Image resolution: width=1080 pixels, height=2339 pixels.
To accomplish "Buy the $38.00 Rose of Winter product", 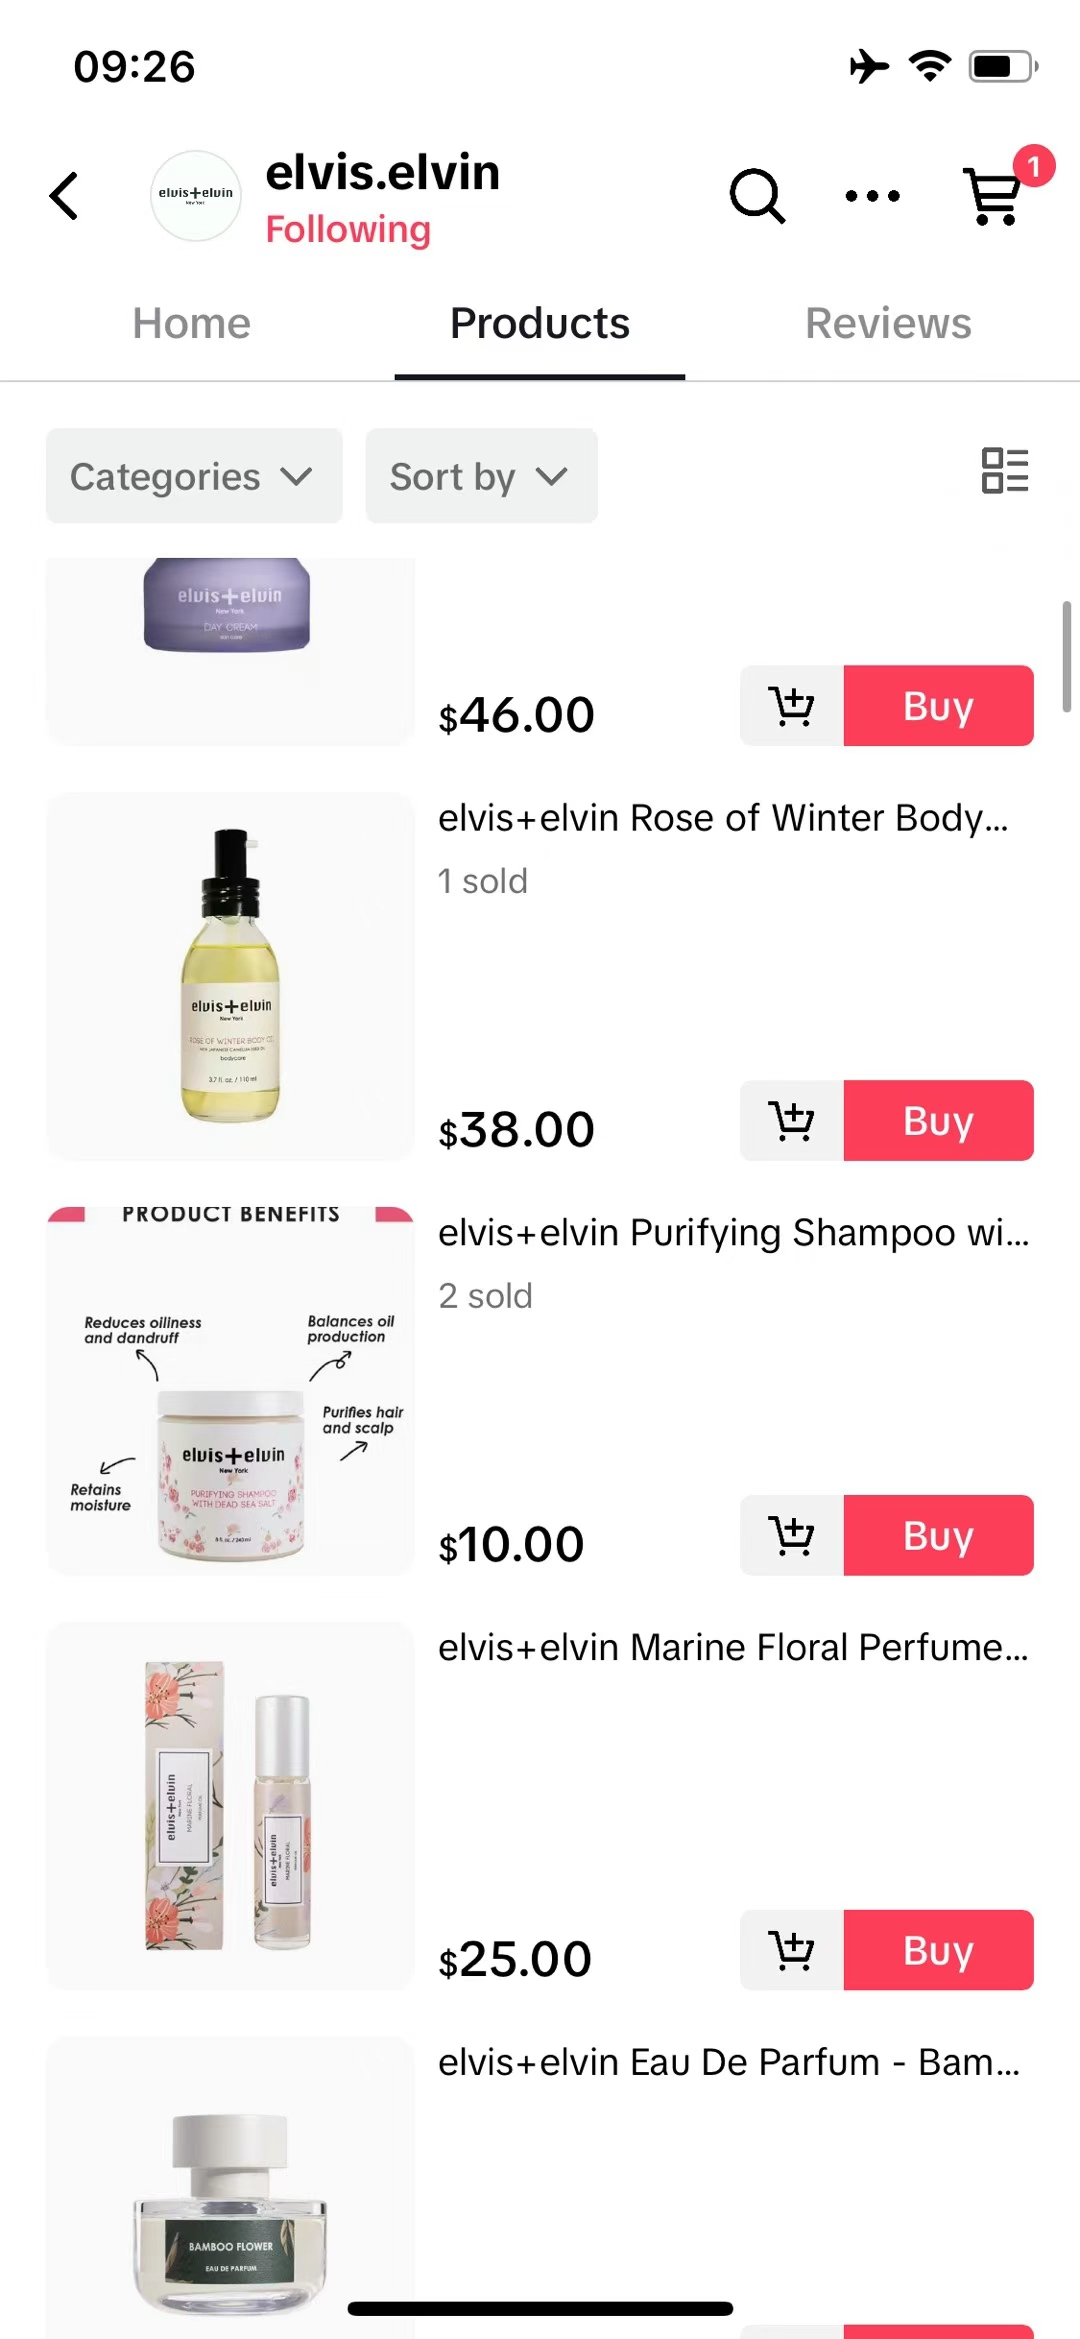I will pos(939,1121).
